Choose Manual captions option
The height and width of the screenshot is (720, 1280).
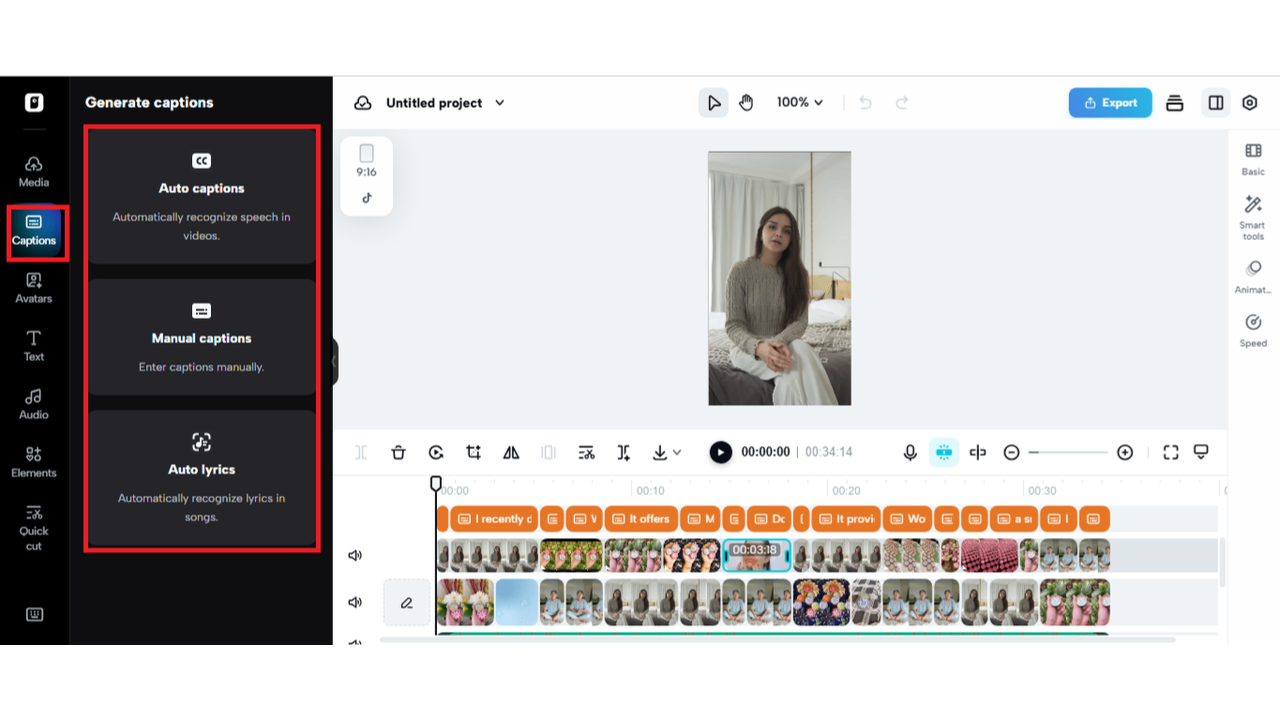click(202, 337)
